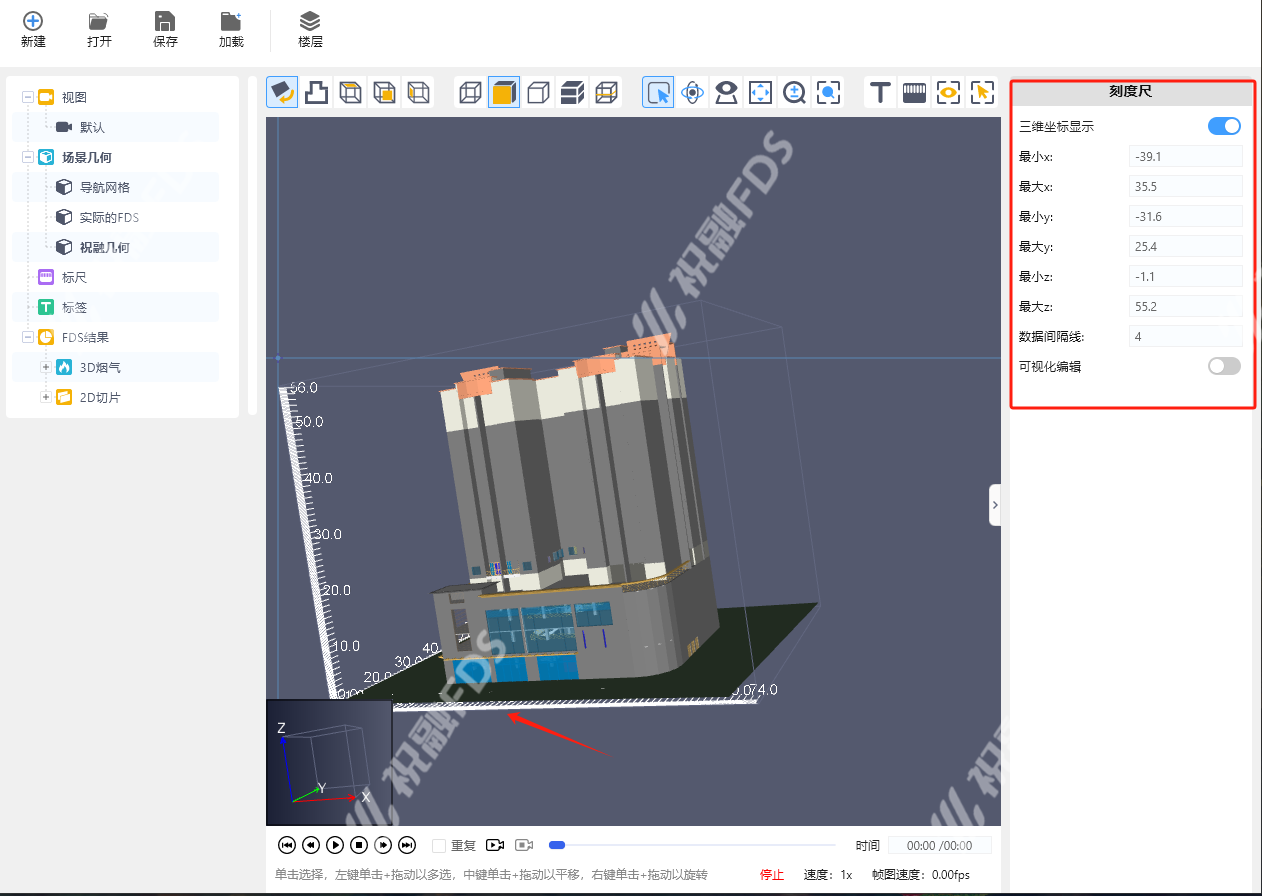Click the 数据间隔线 value field
Viewport: 1262px width, 896px height.
(1185, 336)
